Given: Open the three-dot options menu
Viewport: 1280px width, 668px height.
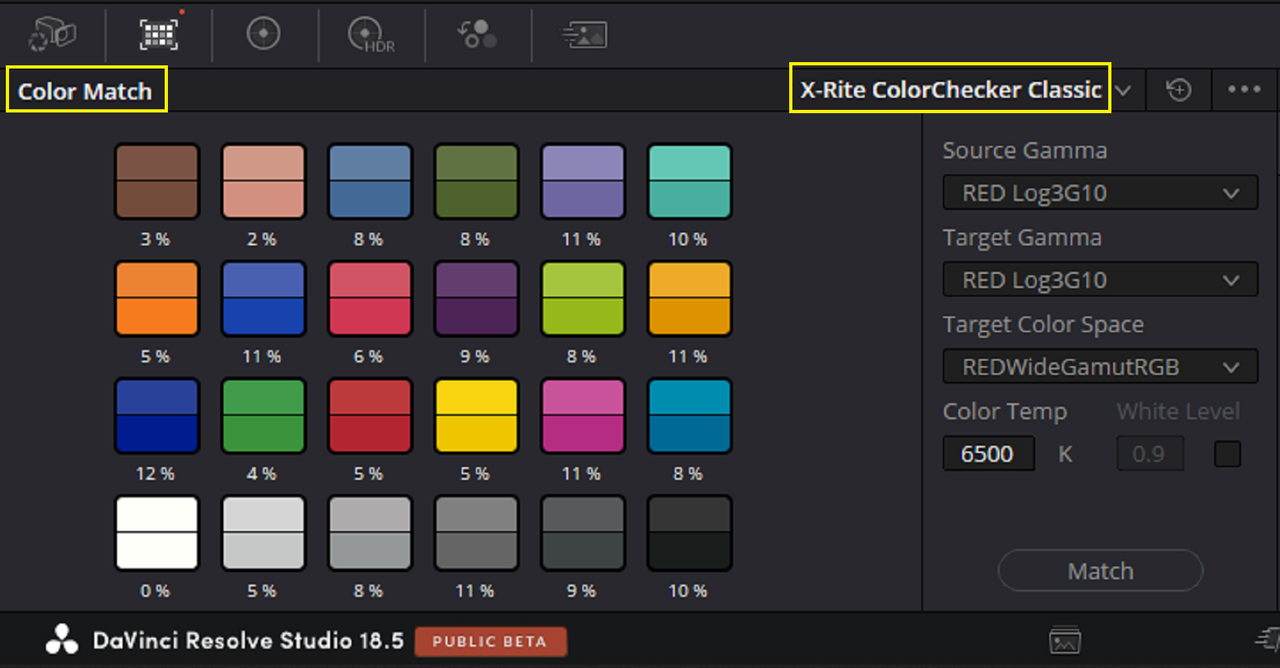Looking at the screenshot, I should [x=1244, y=90].
